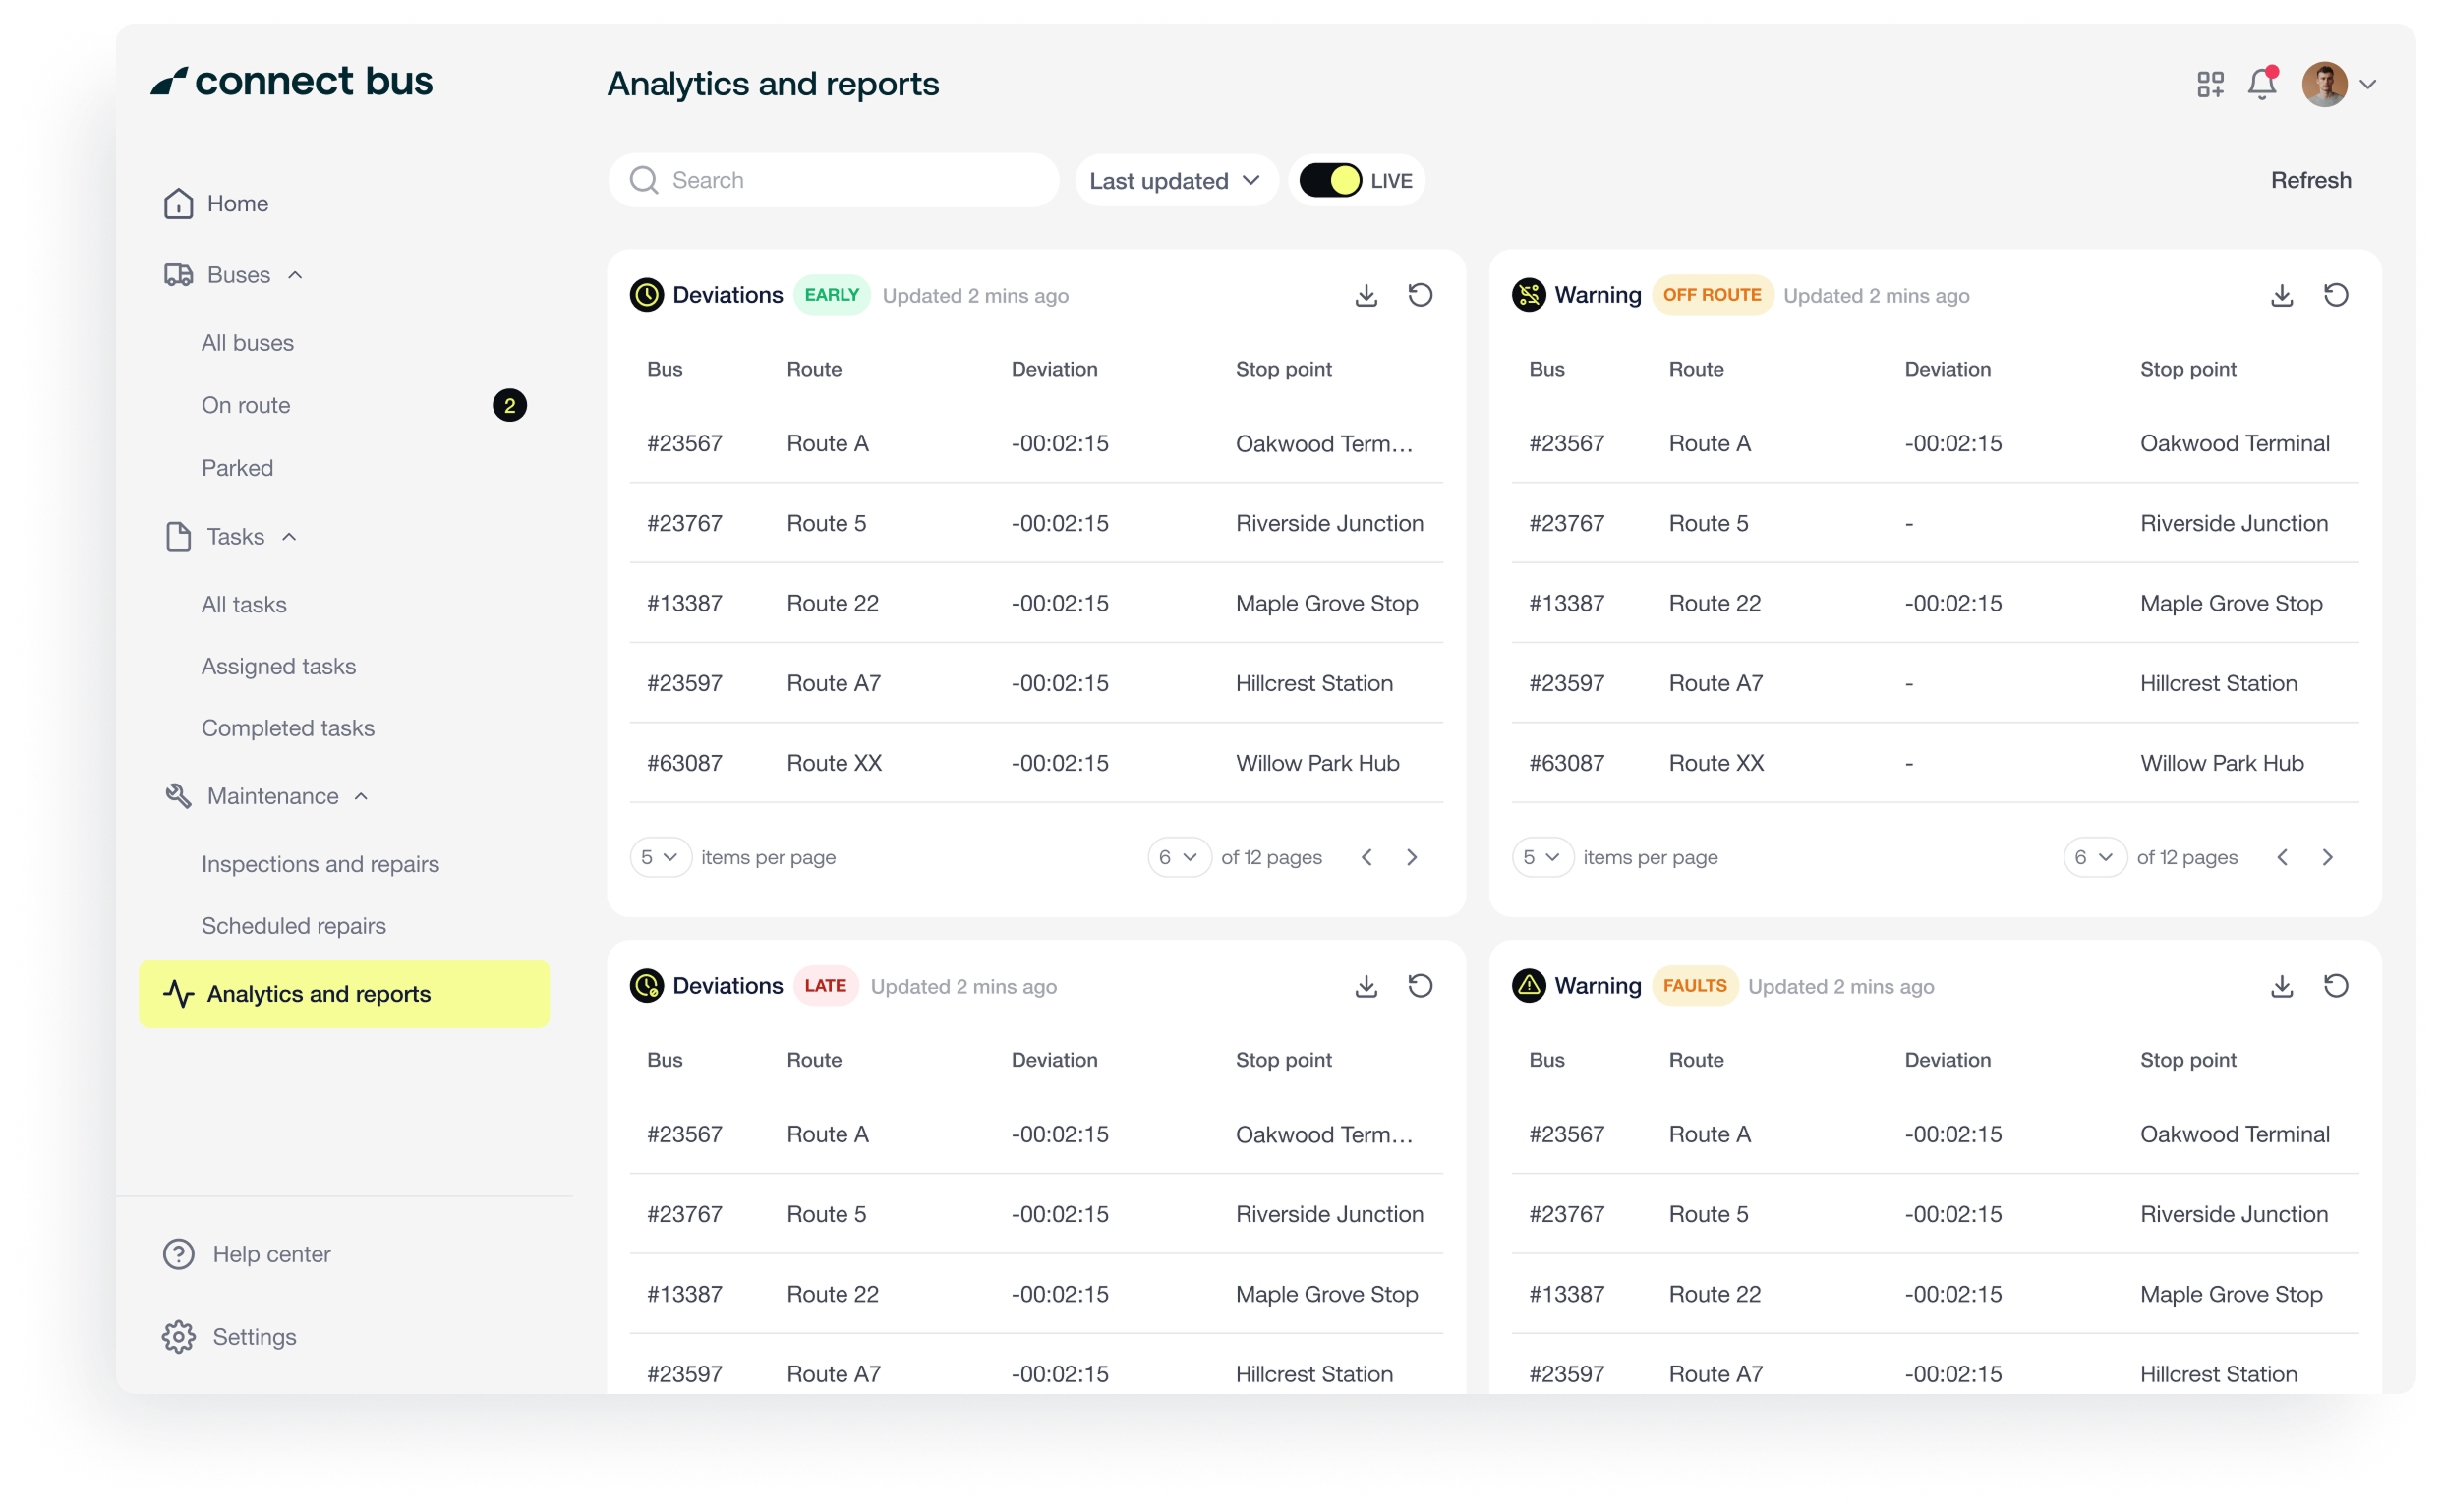Open the notifications bell
The height and width of the screenshot is (1512, 2442).
click(2260, 84)
